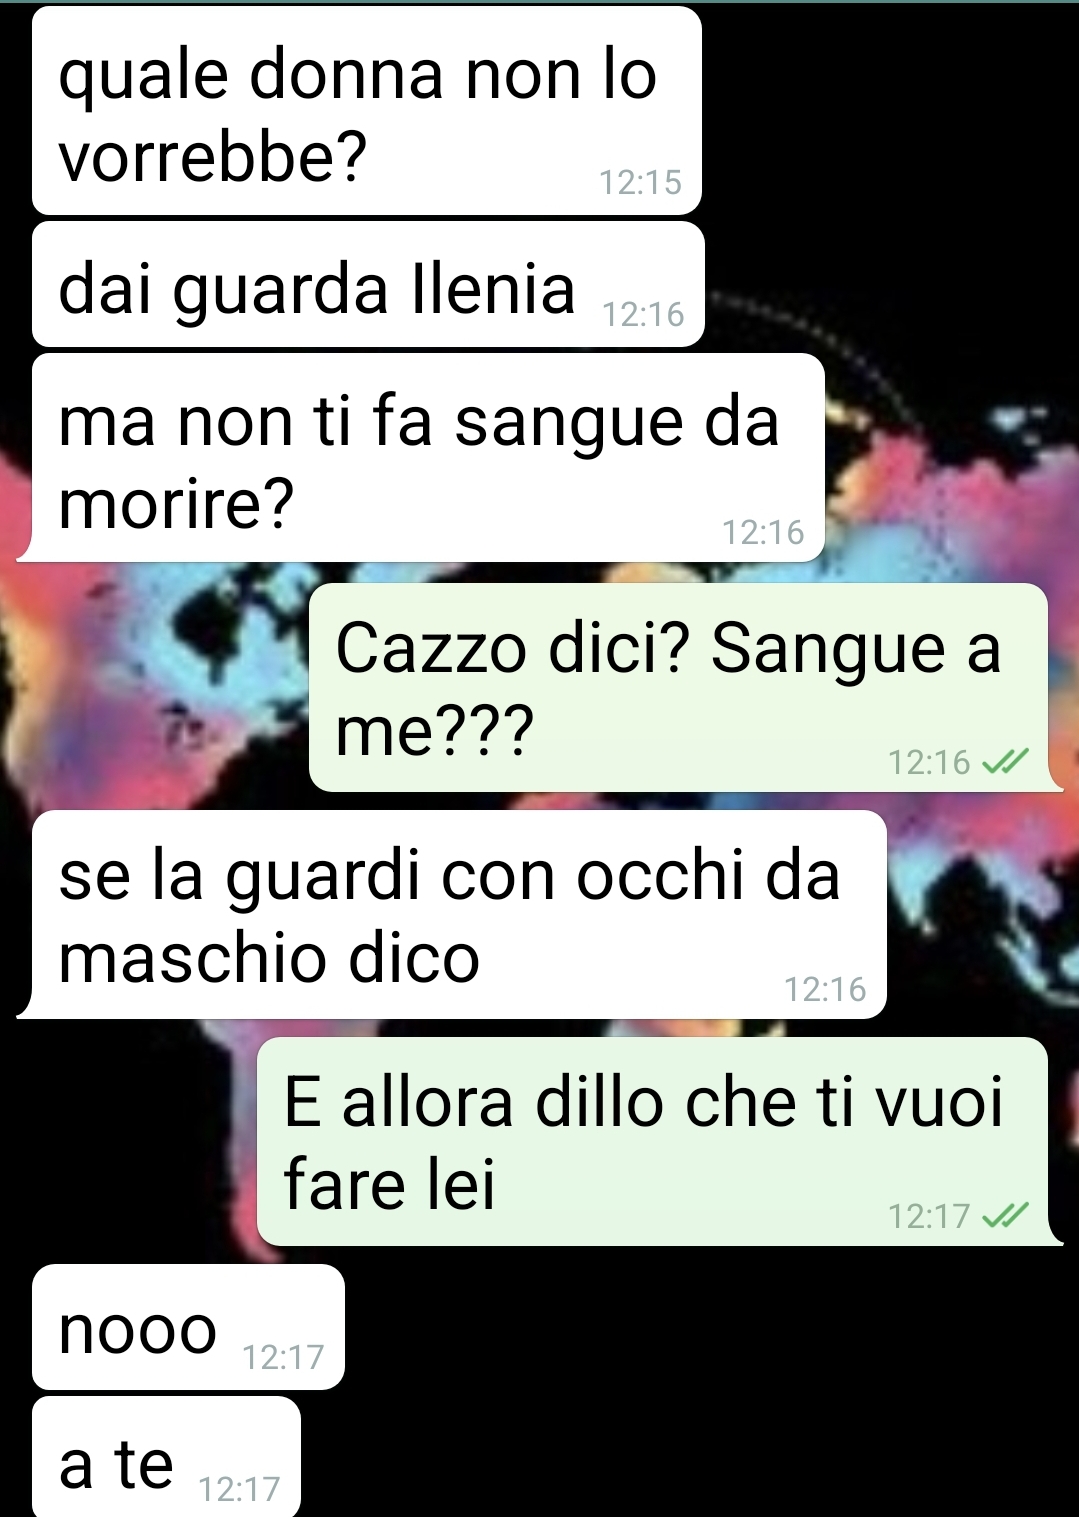The width and height of the screenshot is (1079, 1517).
Task: Tap the 'a te' message bubble
Action: tap(166, 1457)
